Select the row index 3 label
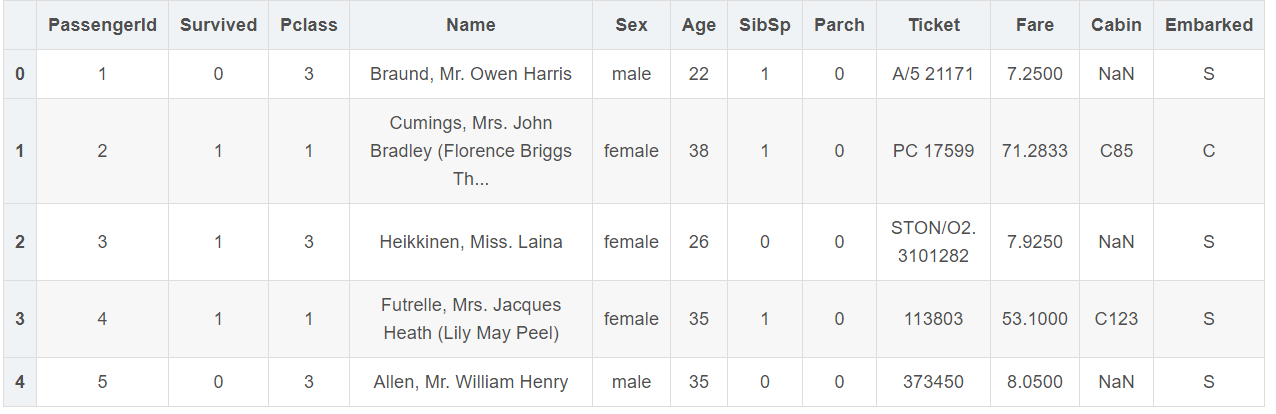The height and width of the screenshot is (414, 1276). pyautogui.click(x=20, y=319)
